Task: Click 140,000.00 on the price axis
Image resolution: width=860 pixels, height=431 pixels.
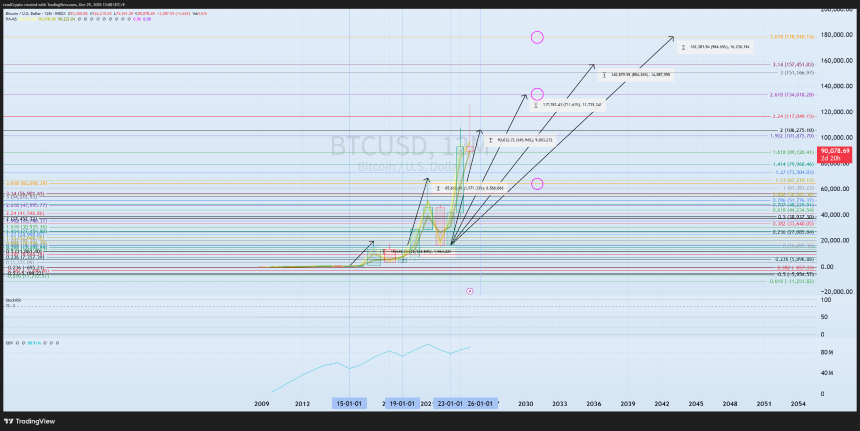Action: (x=836, y=86)
